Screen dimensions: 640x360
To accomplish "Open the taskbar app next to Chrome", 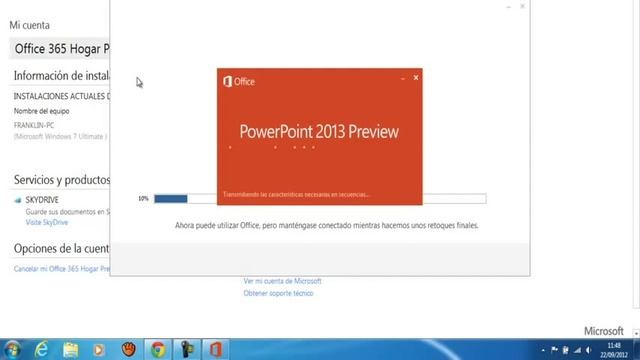I will pyautogui.click(x=187, y=350).
